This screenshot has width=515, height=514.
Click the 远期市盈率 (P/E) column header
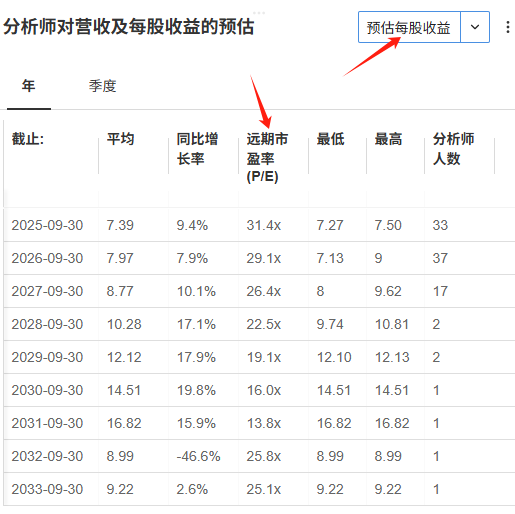pos(267,157)
